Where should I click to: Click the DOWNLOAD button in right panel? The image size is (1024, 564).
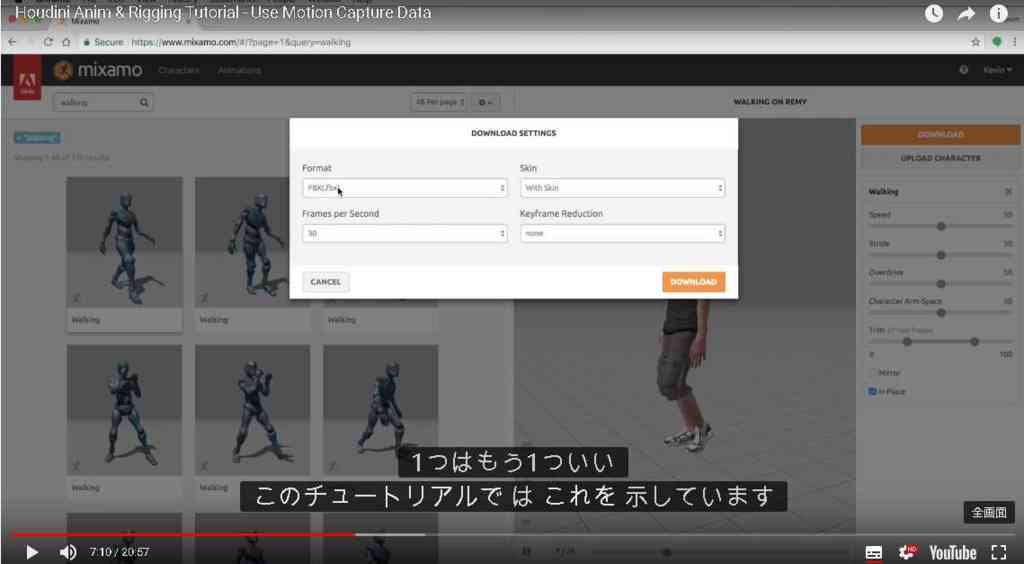point(940,134)
